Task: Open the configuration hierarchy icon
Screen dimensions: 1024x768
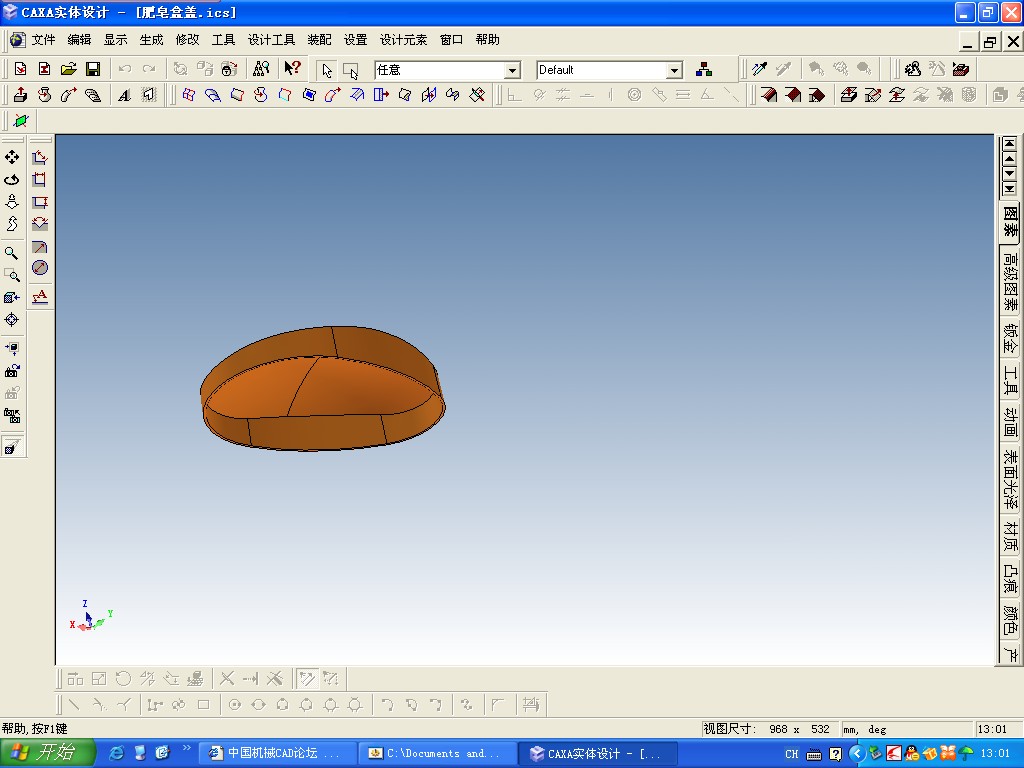Action: click(704, 69)
